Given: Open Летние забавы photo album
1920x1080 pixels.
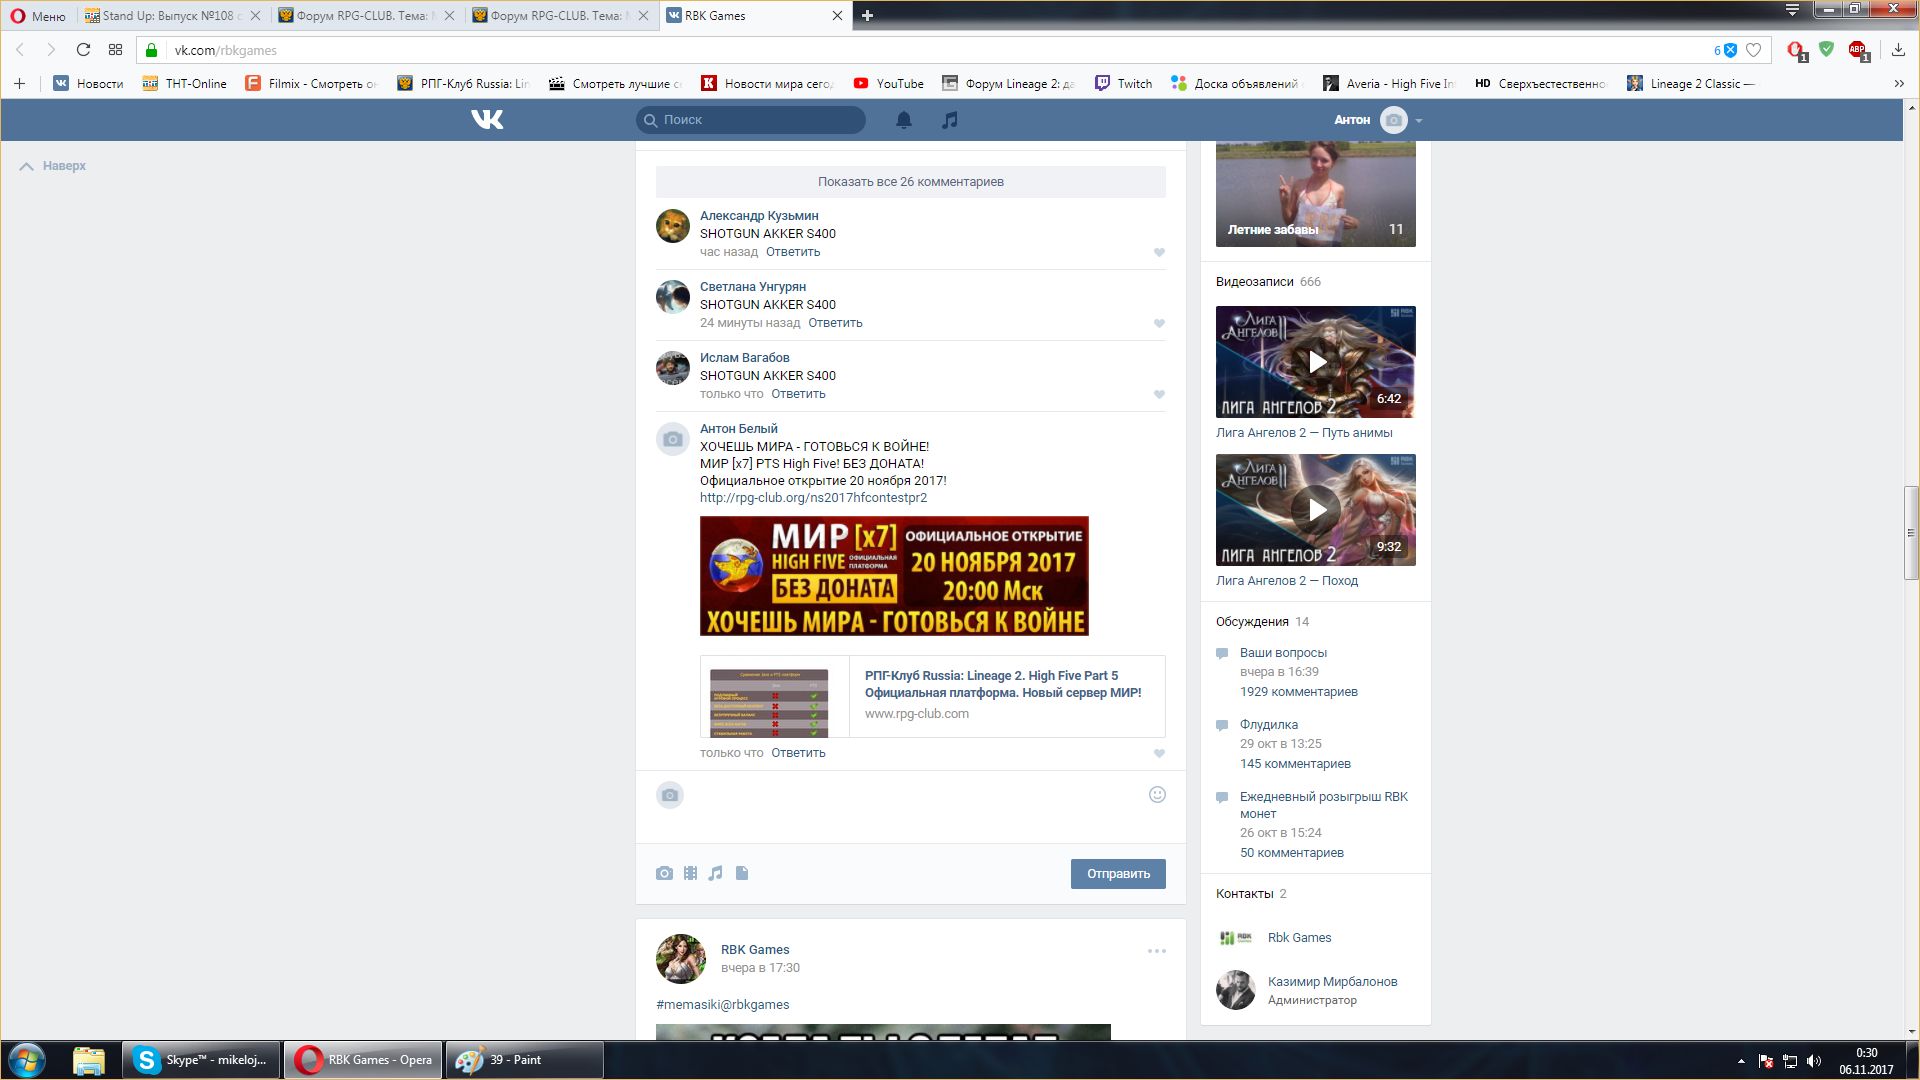Looking at the screenshot, I should click(1315, 194).
